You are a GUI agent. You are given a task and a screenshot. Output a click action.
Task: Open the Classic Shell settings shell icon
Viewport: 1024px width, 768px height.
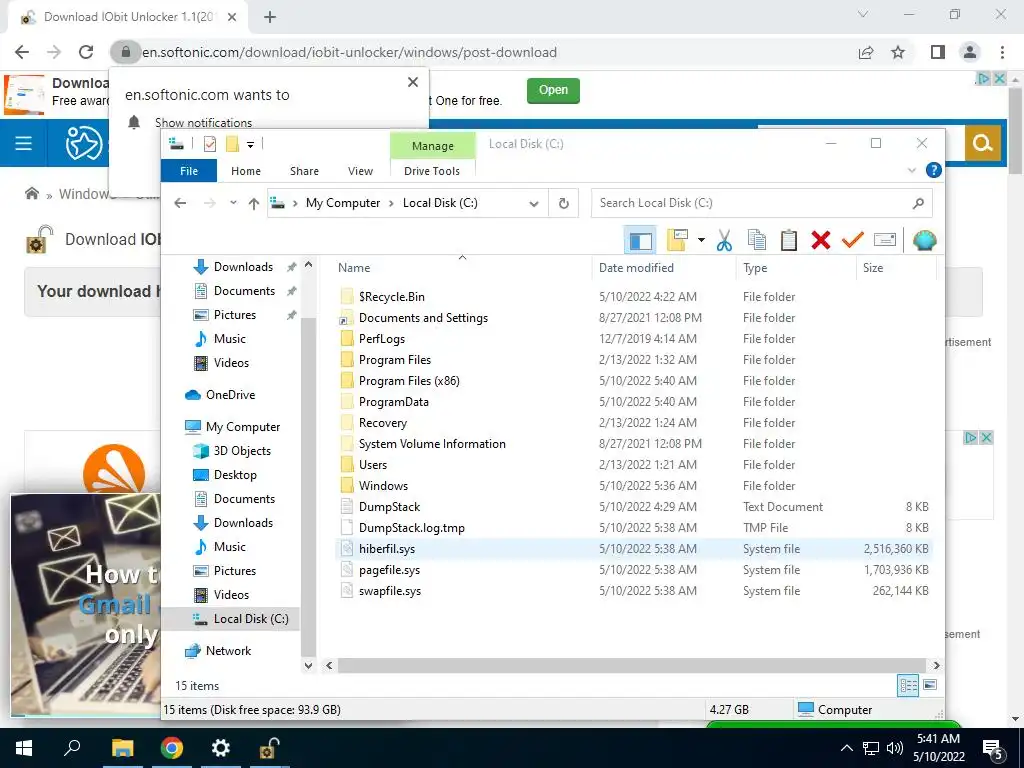click(924, 240)
